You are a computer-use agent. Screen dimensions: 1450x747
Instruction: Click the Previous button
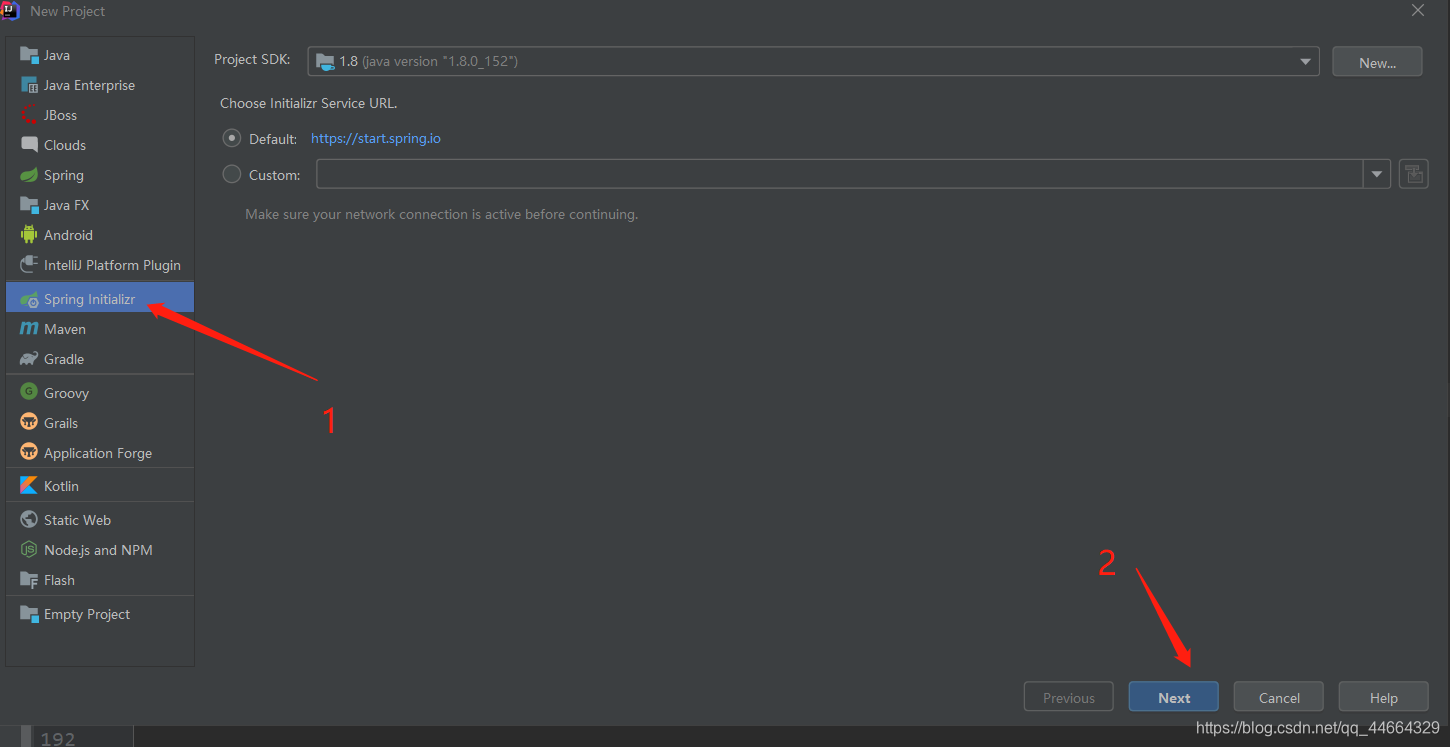(x=1069, y=697)
